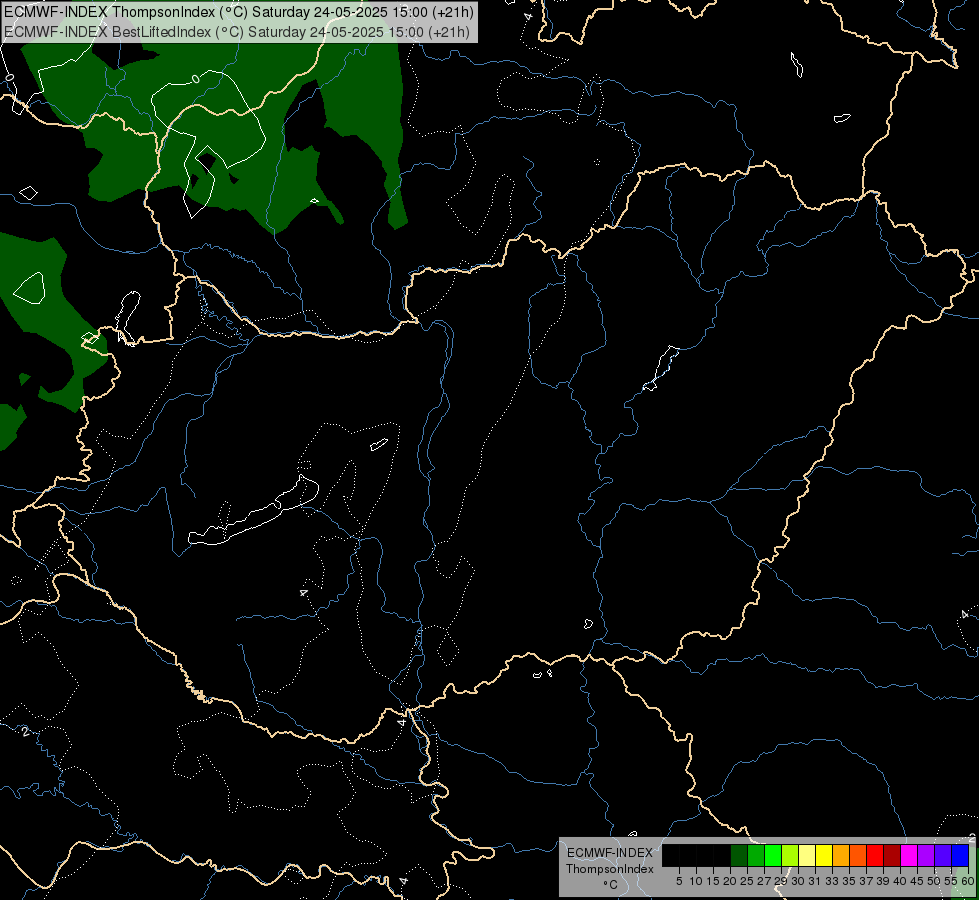Click the pale yellow 30–31 legend swatch

pos(807,856)
